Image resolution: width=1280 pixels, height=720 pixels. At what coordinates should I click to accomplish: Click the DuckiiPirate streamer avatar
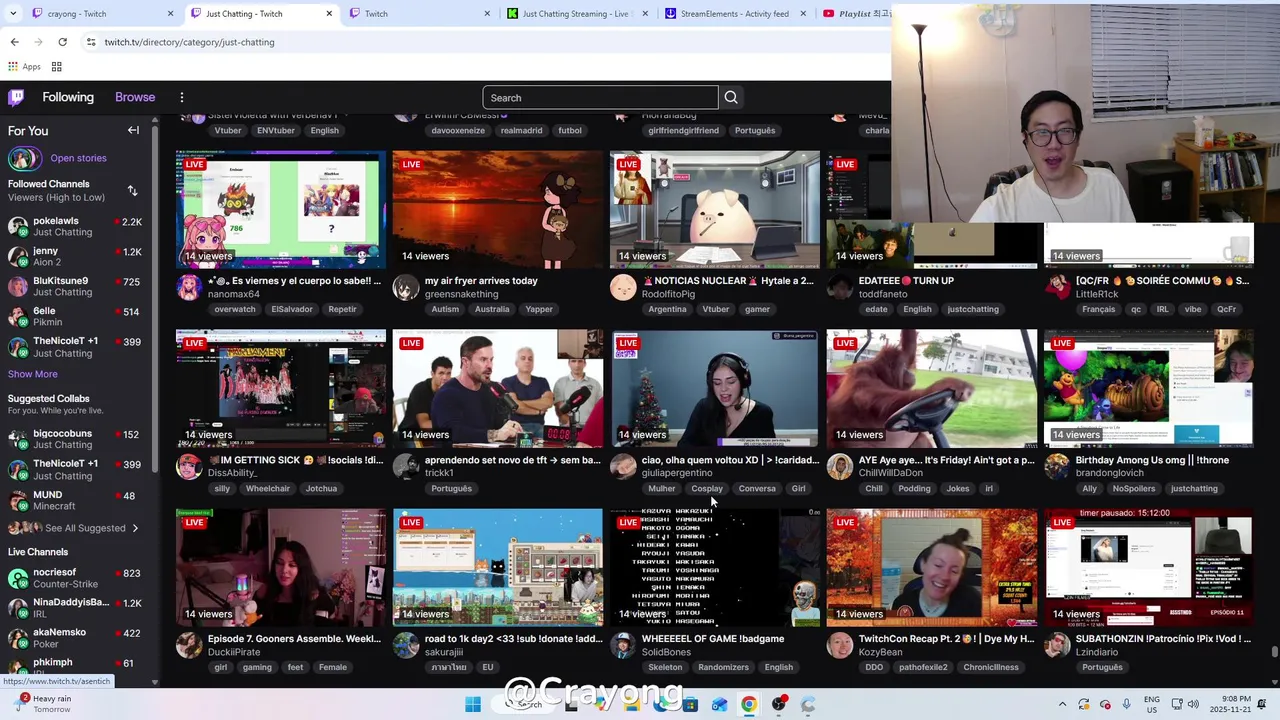(x=188, y=646)
